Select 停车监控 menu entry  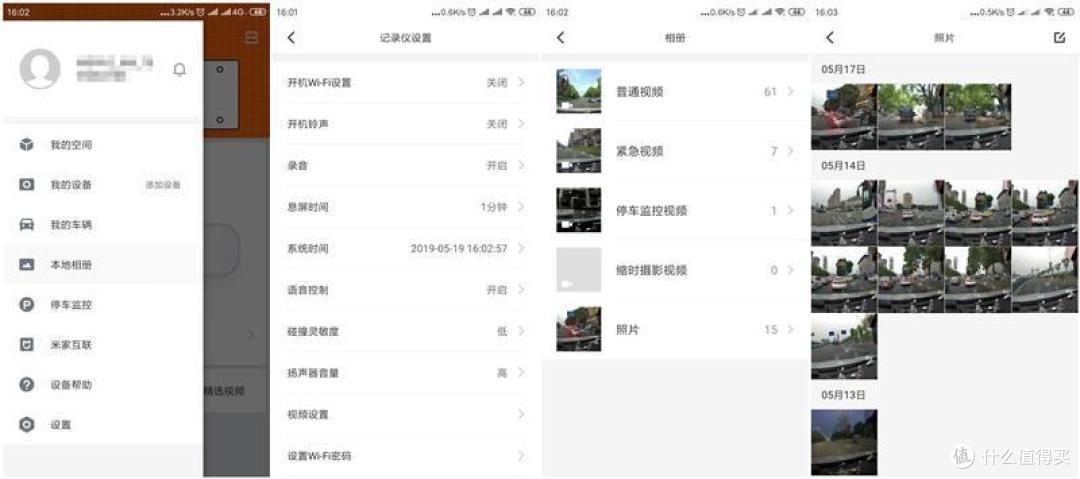click(x=102, y=305)
